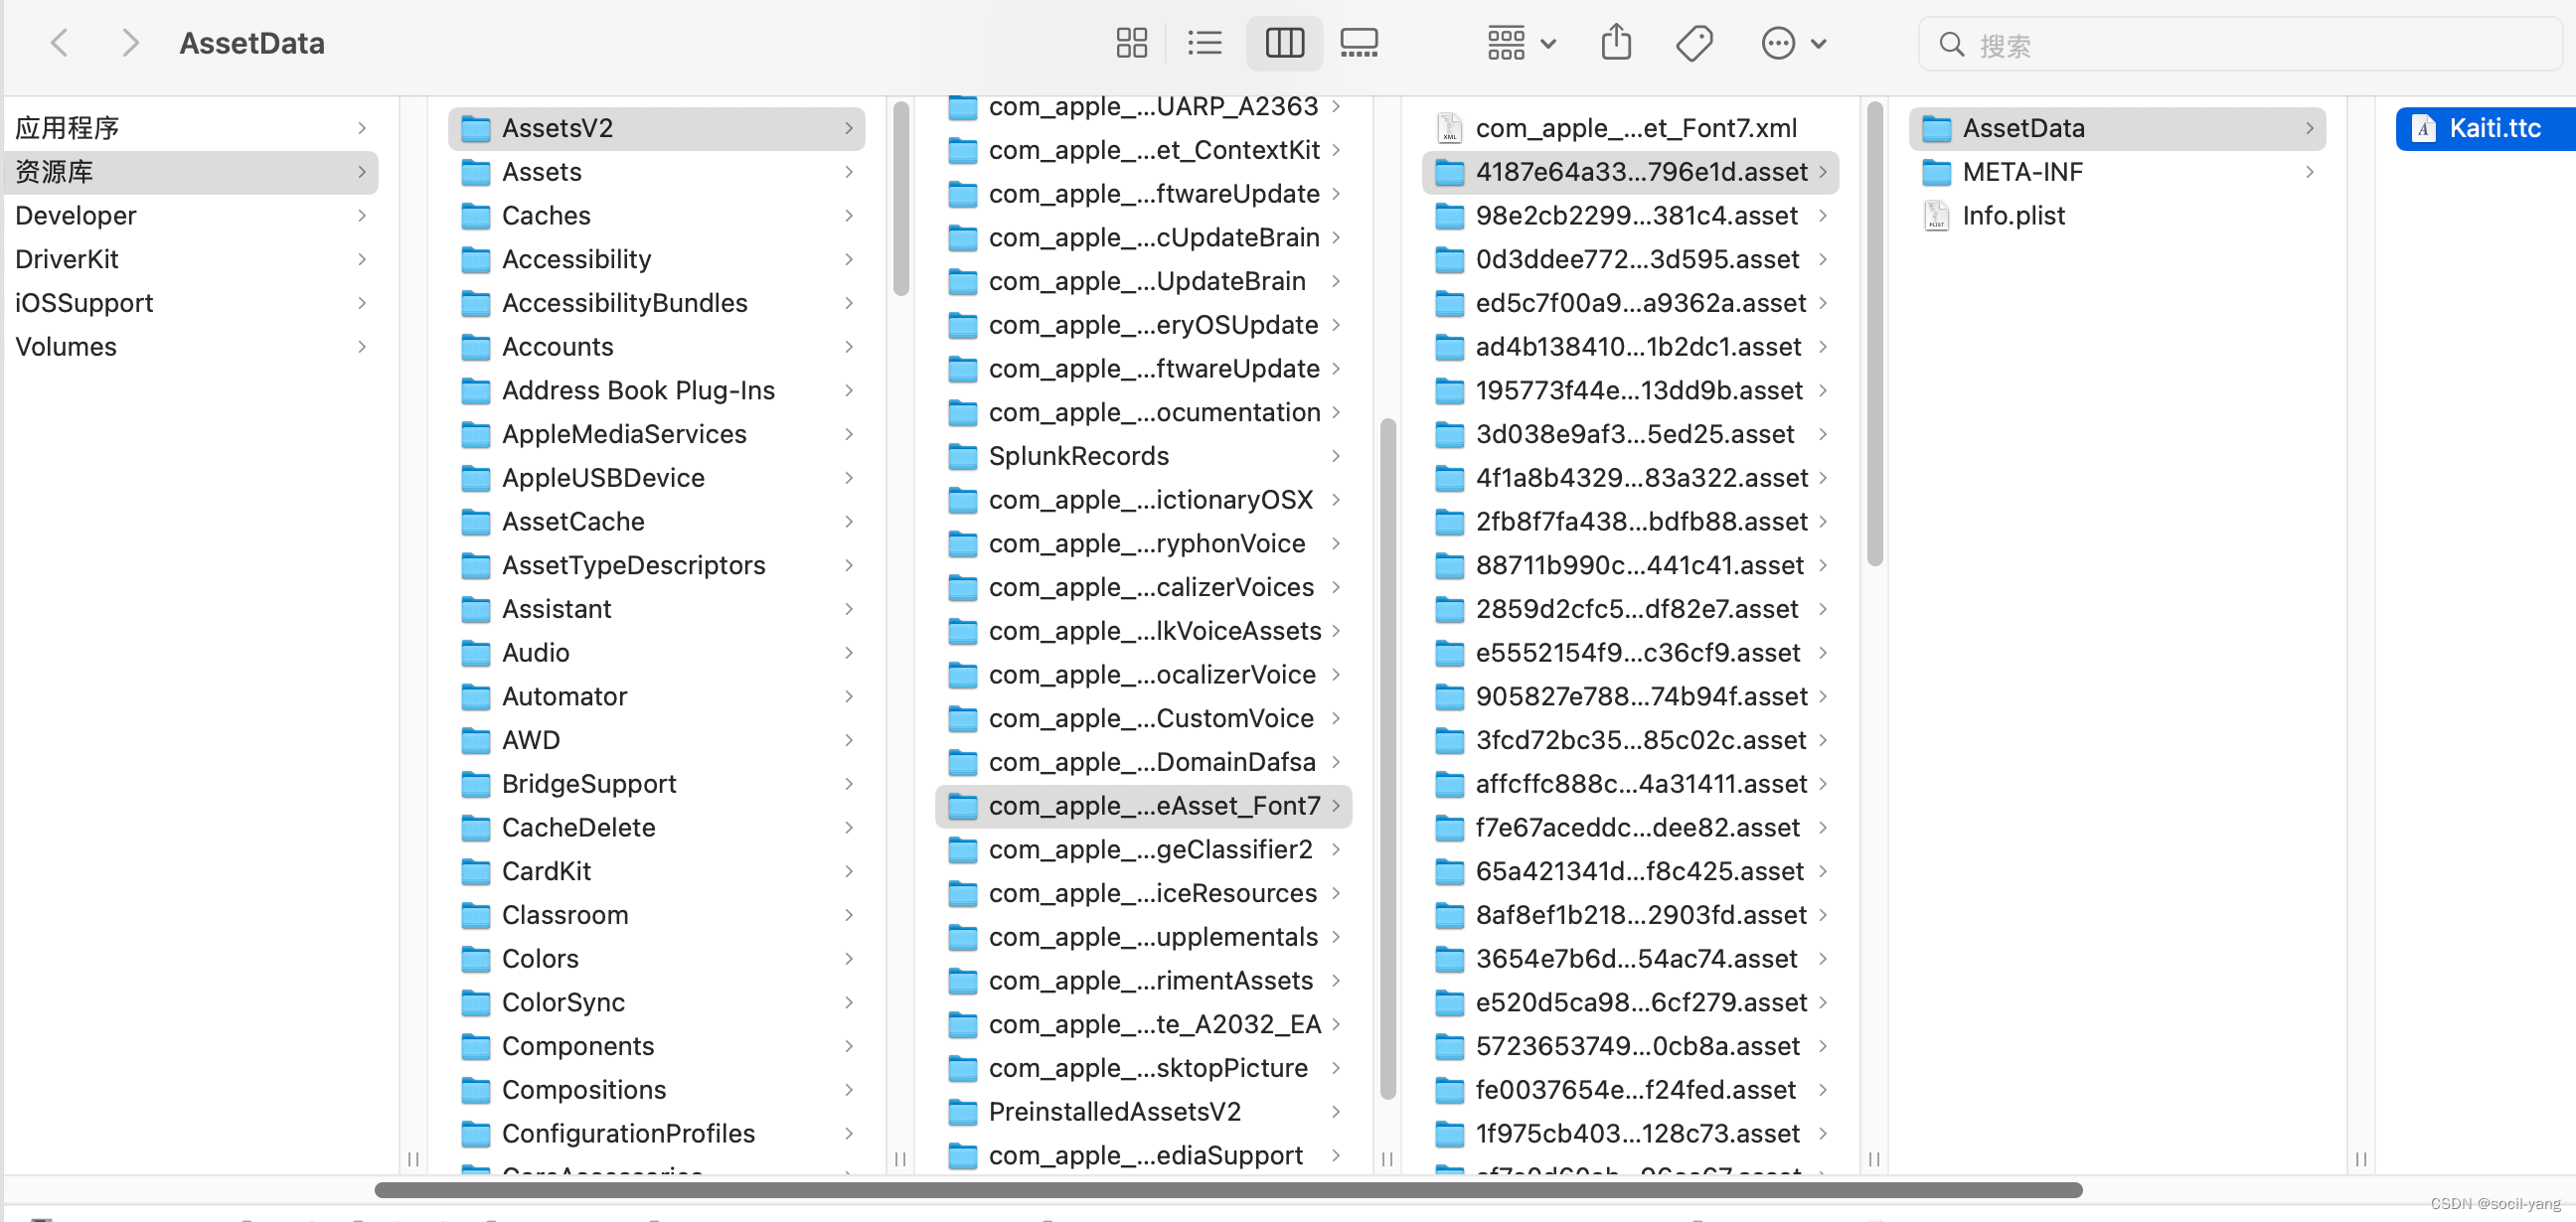The image size is (2576, 1222).
Task: Select AssetTypeDescriptors folder
Action: 656,565
